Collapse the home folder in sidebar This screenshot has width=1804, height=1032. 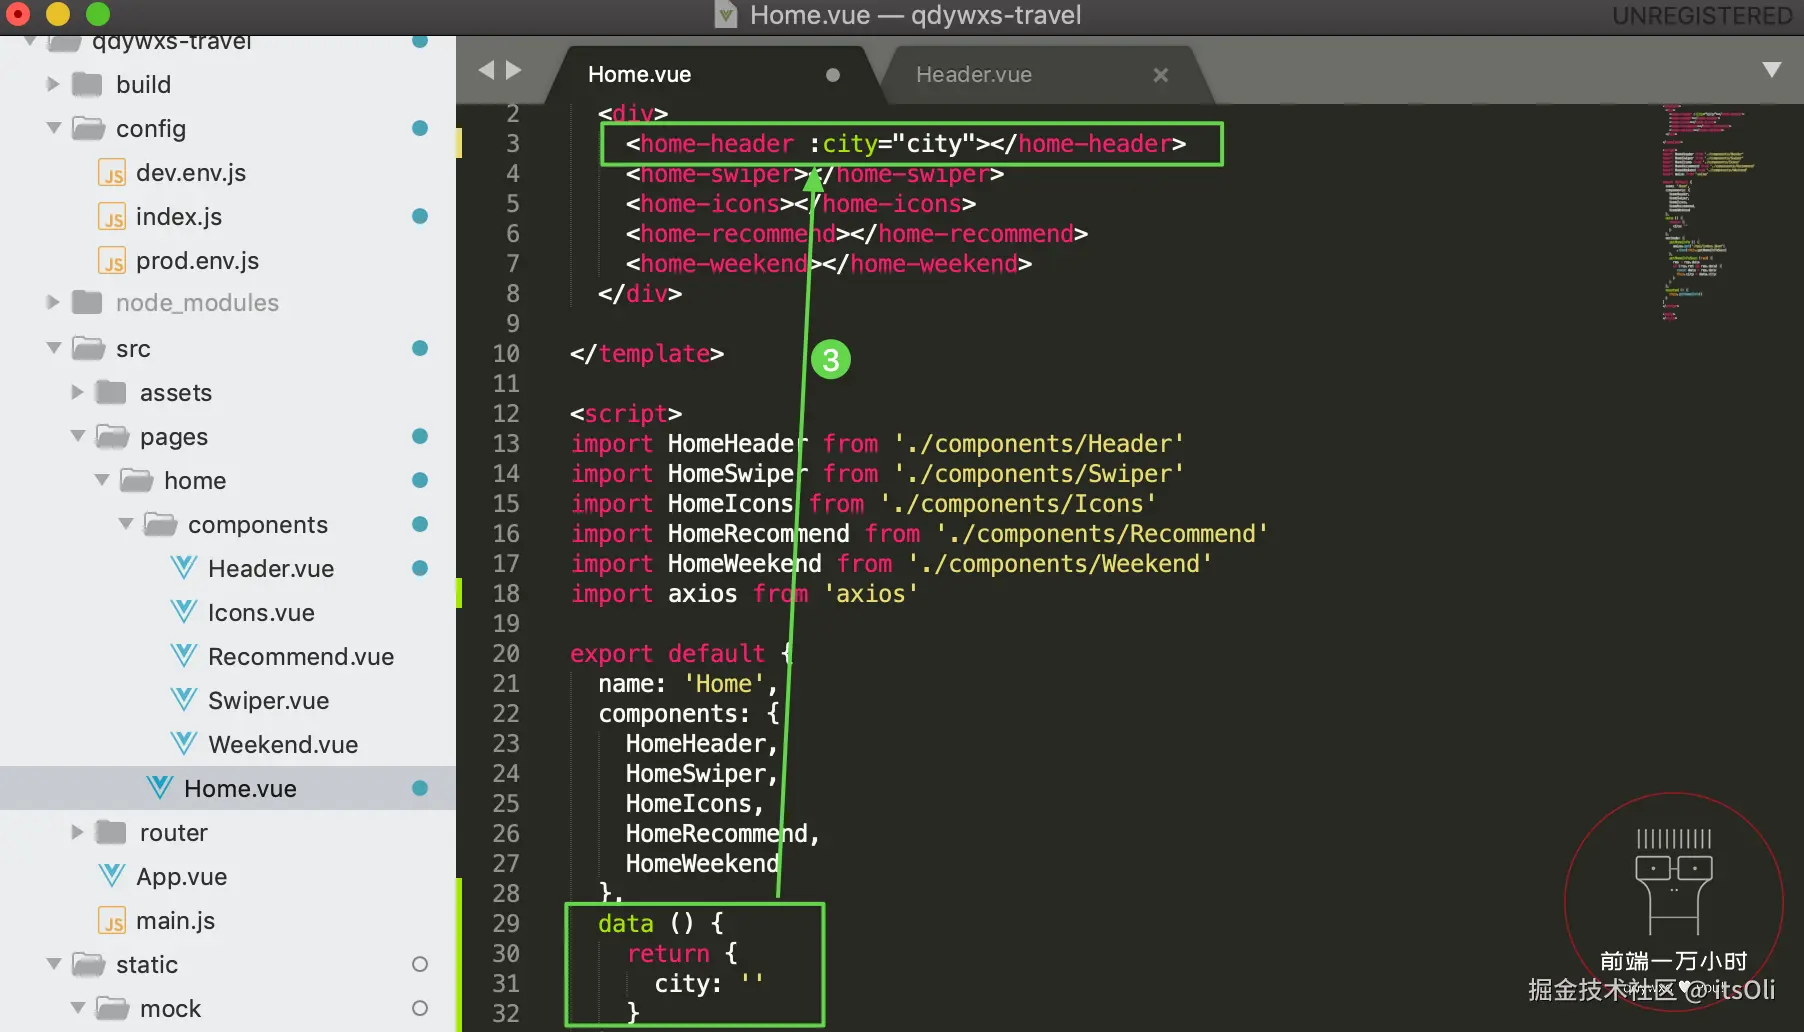(102, 480)
